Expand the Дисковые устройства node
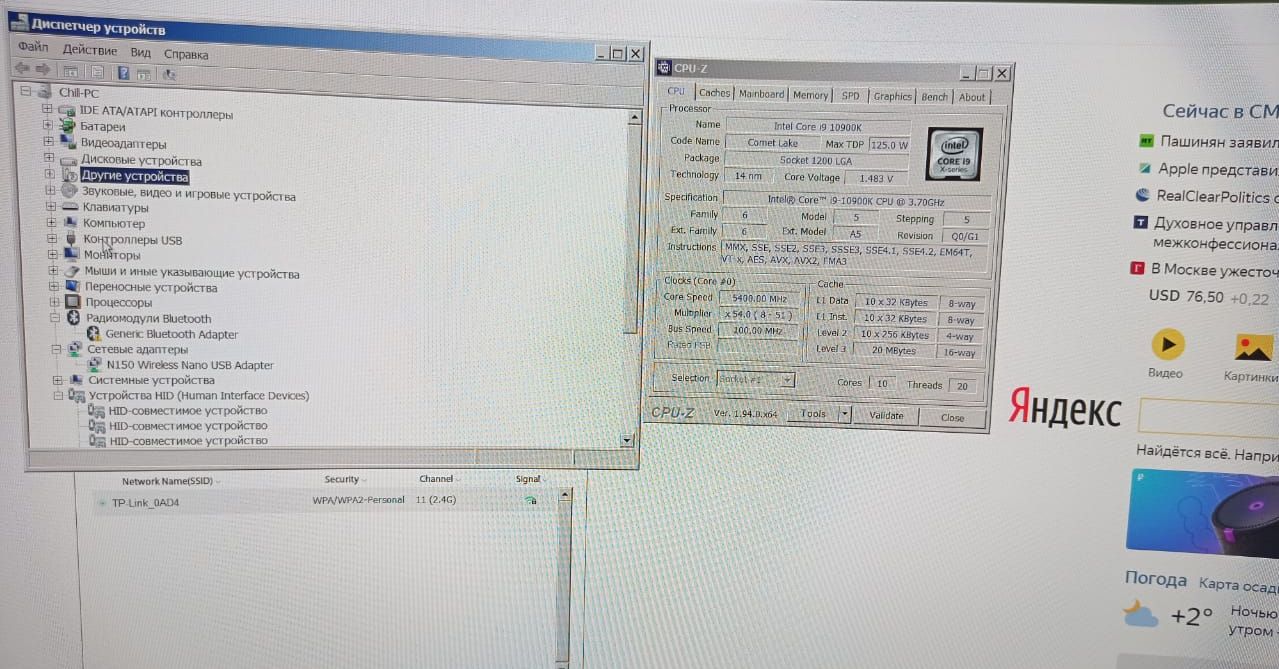 48,158
